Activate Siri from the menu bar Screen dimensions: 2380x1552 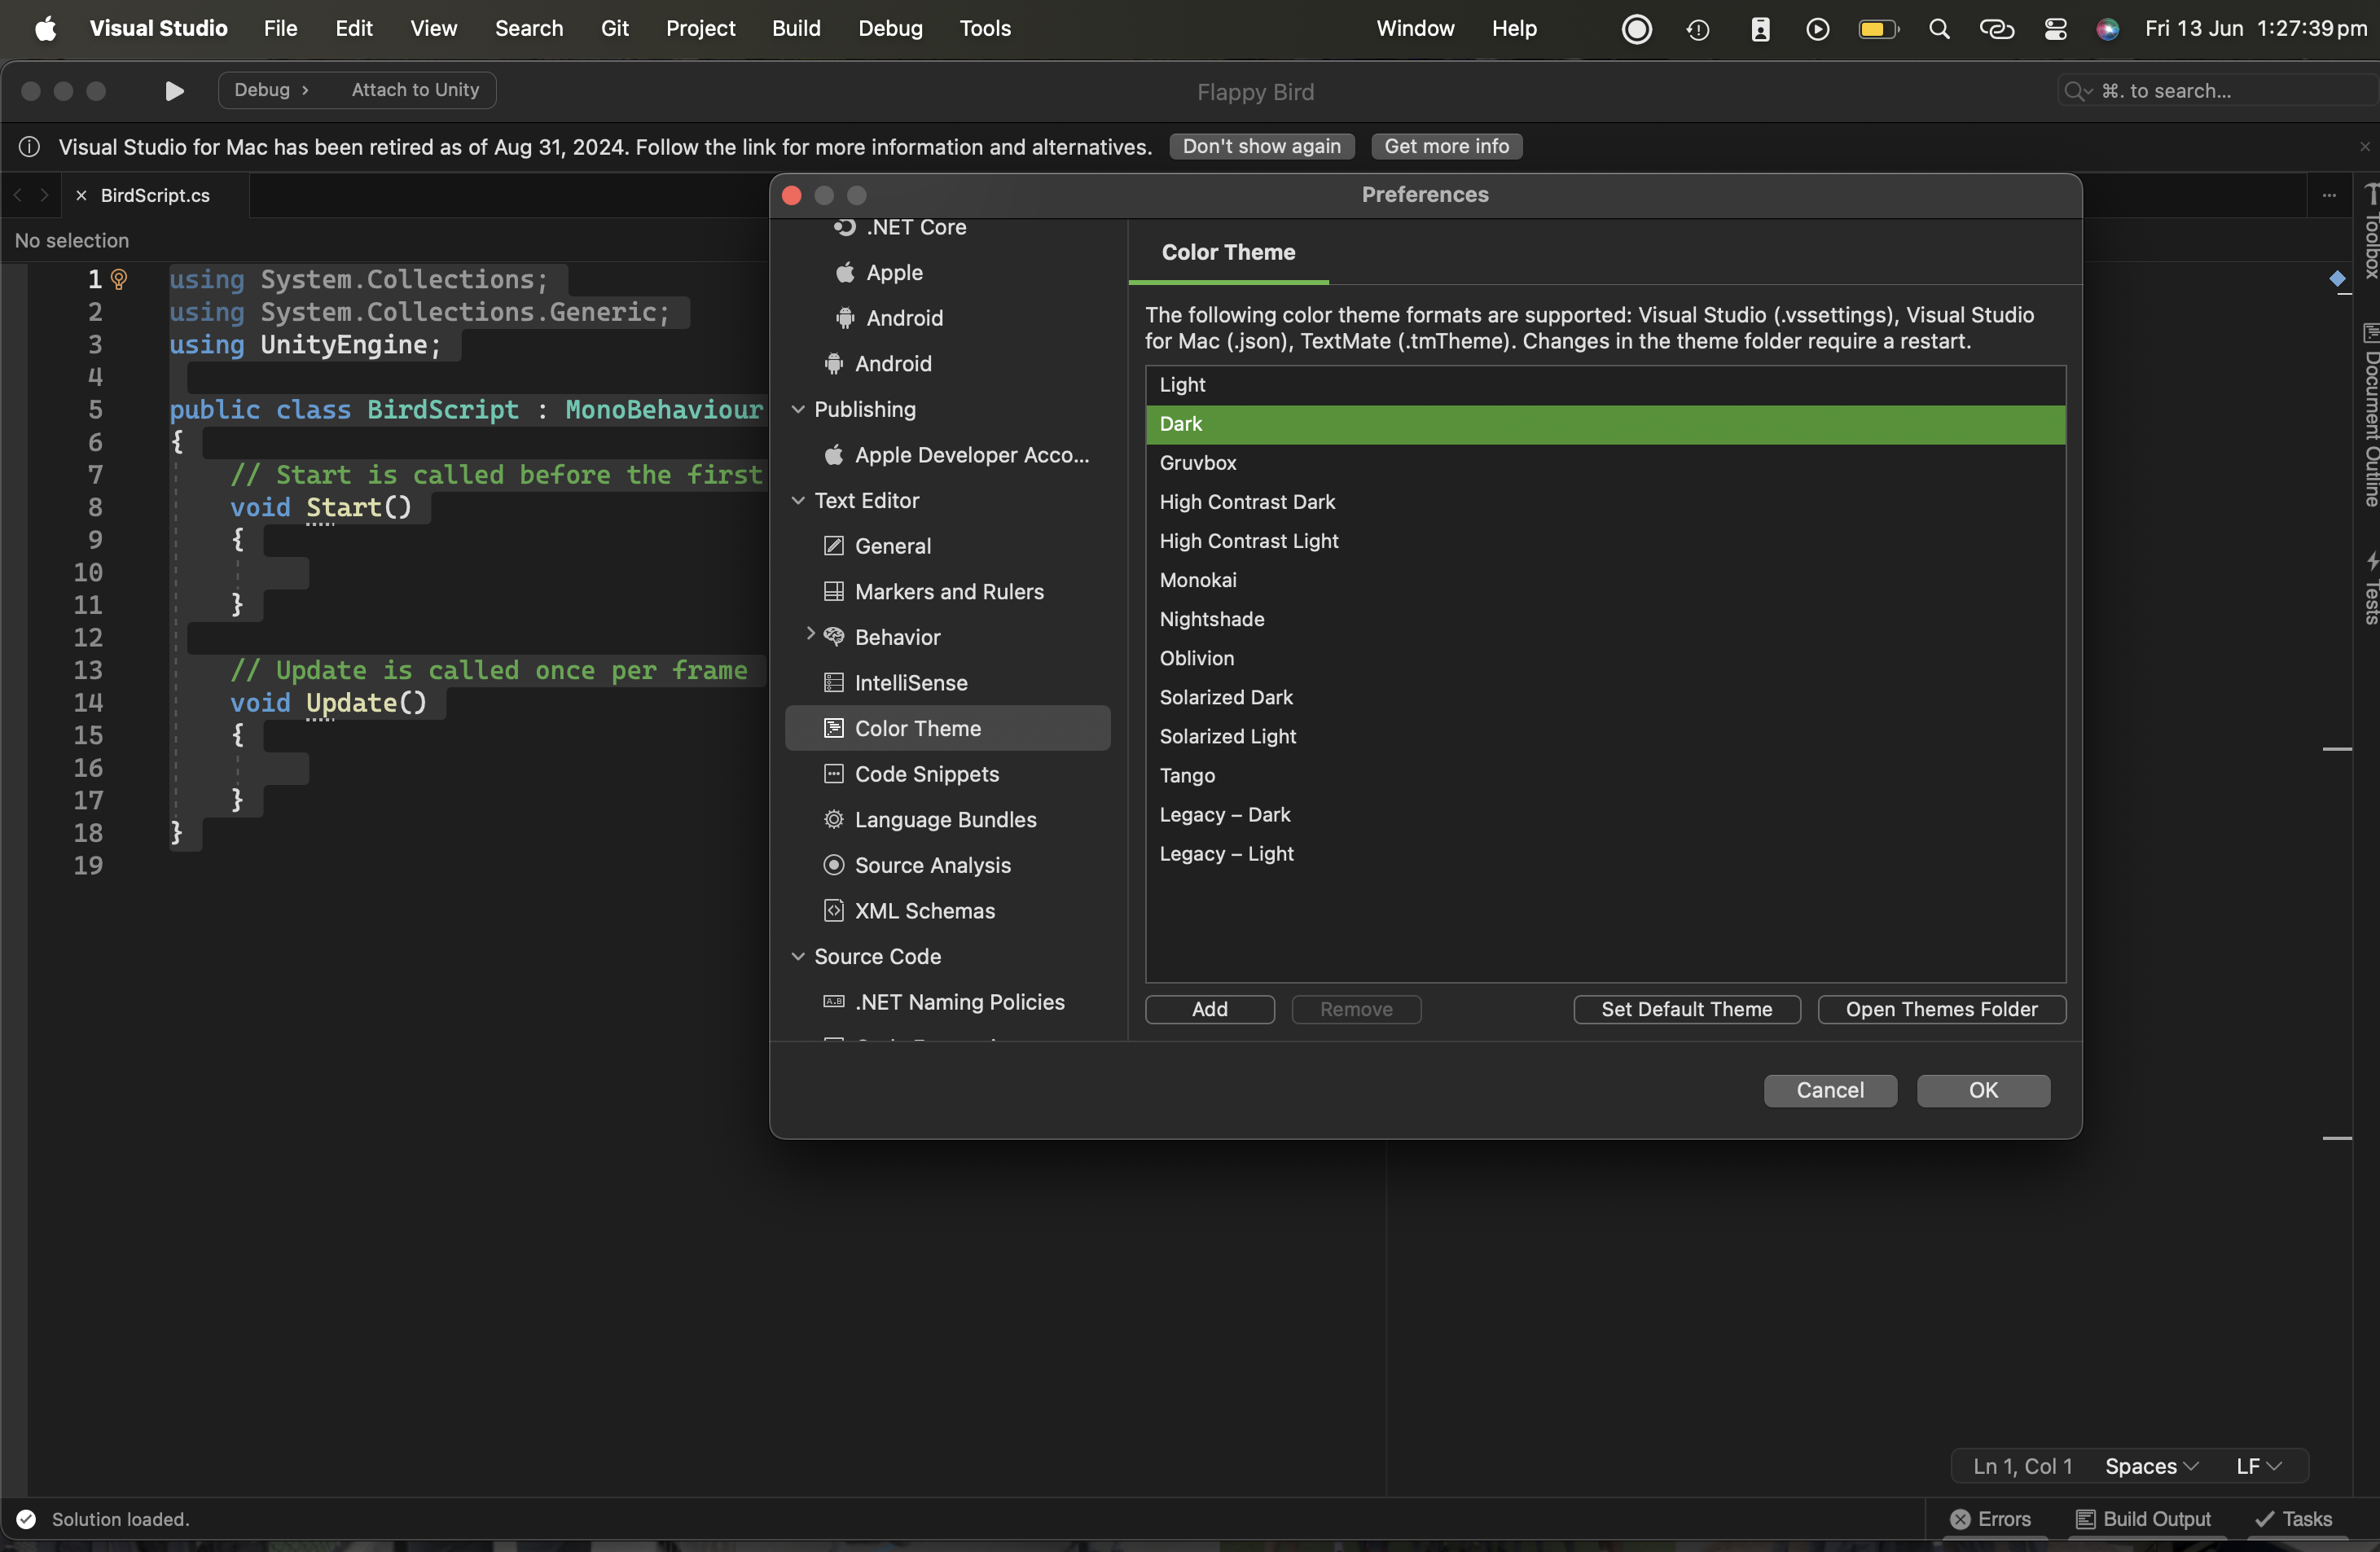(2108, 28)
